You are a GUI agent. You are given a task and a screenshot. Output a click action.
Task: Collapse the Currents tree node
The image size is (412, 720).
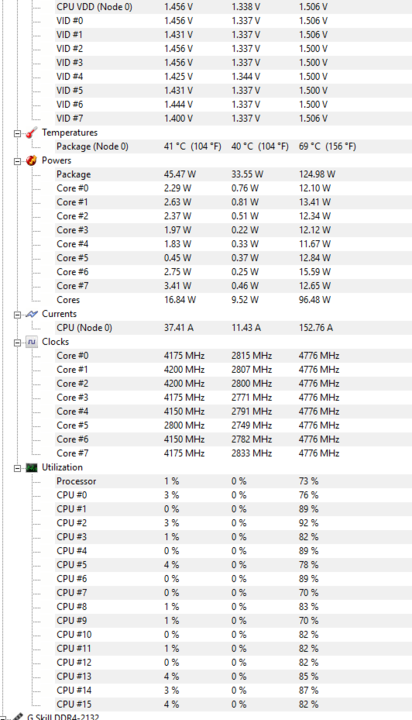(x=17, y=315)
